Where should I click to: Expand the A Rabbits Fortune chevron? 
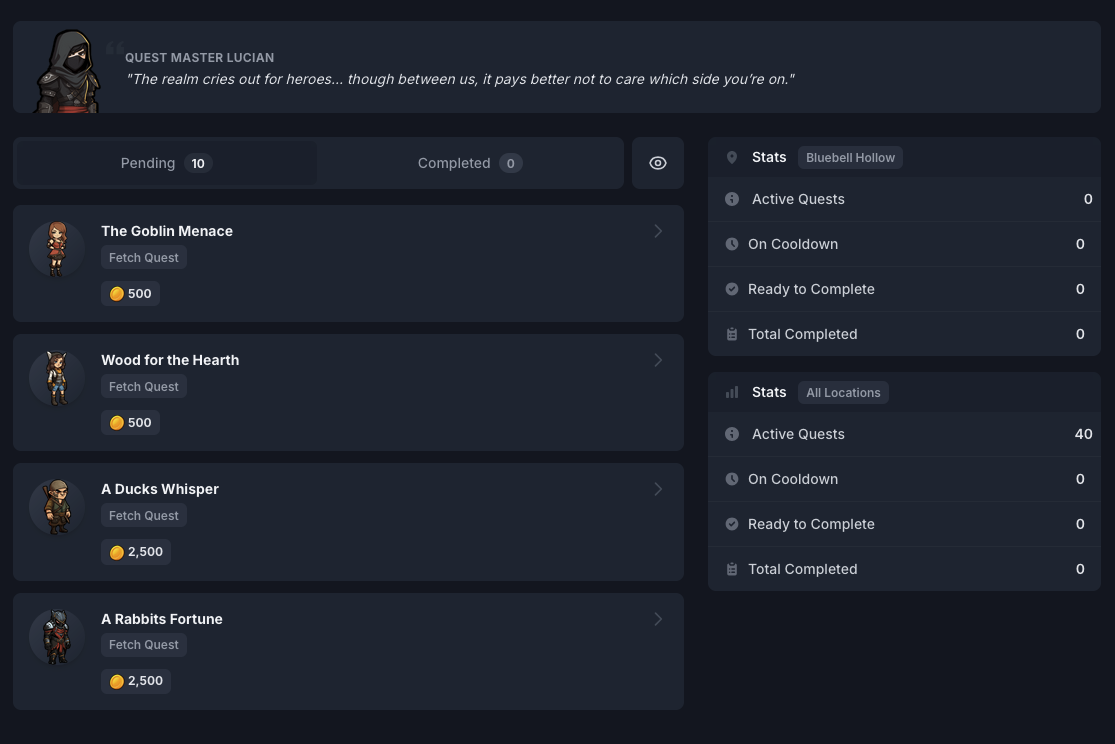click(x=658, y=619)
